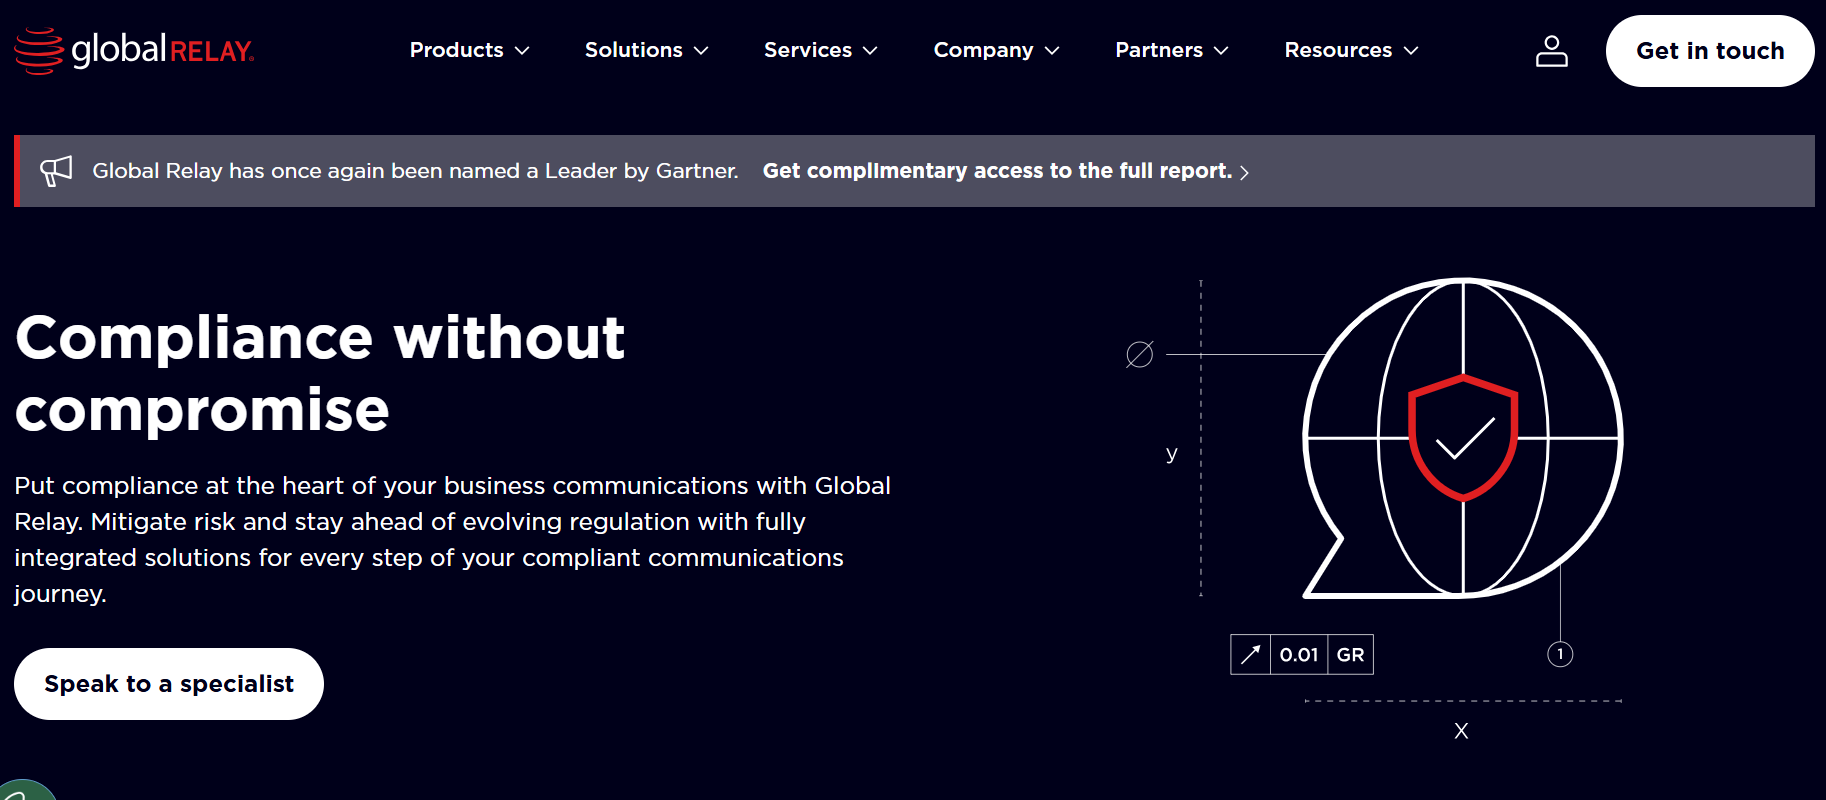Viewport: 1826px width, 800px height.
Task: Open the Solutions menu
Action: click(634, 50)
